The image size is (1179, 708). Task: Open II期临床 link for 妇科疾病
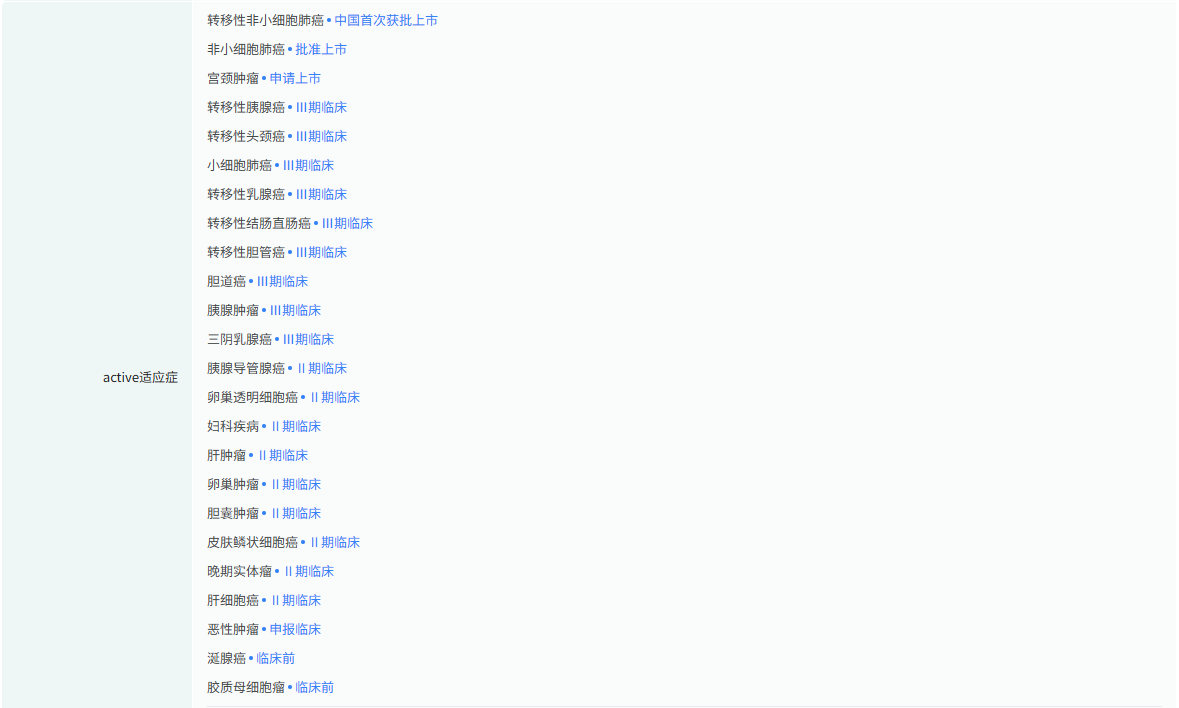point(296,426)
